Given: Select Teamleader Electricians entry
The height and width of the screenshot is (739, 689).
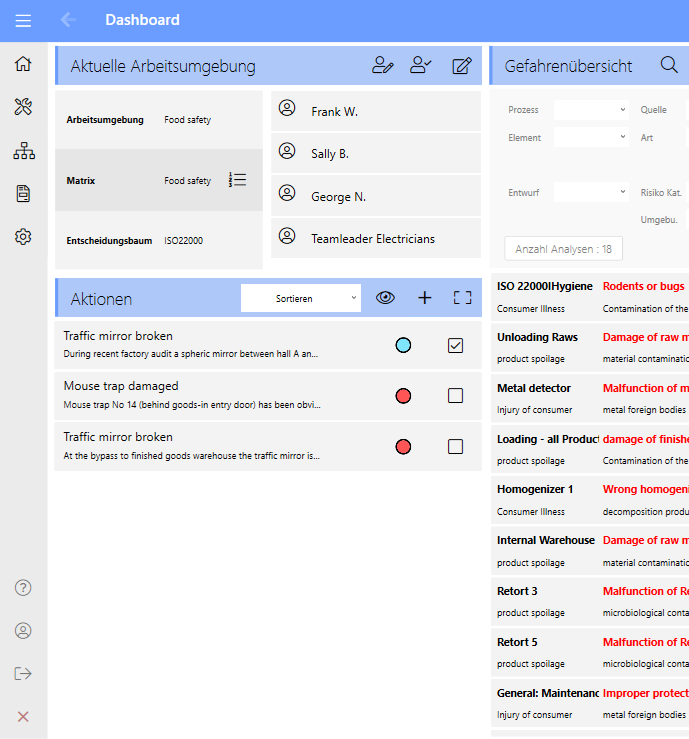Looking at the screenshot, I should click(x=376, y=238).
